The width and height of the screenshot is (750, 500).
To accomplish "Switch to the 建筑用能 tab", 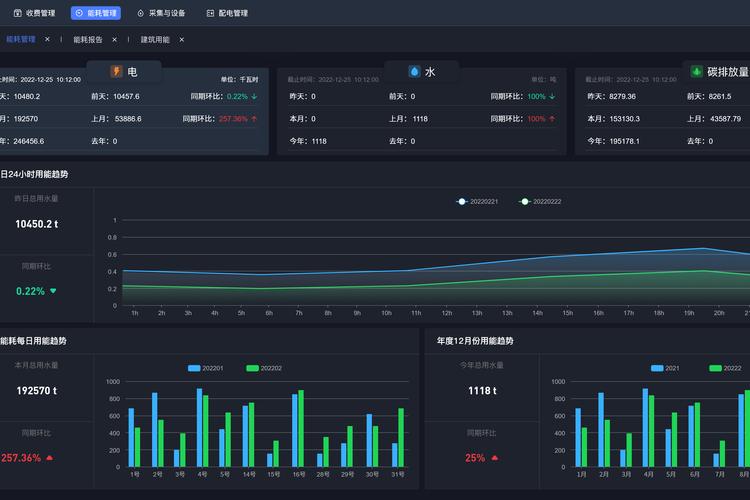I will [155, 39].
